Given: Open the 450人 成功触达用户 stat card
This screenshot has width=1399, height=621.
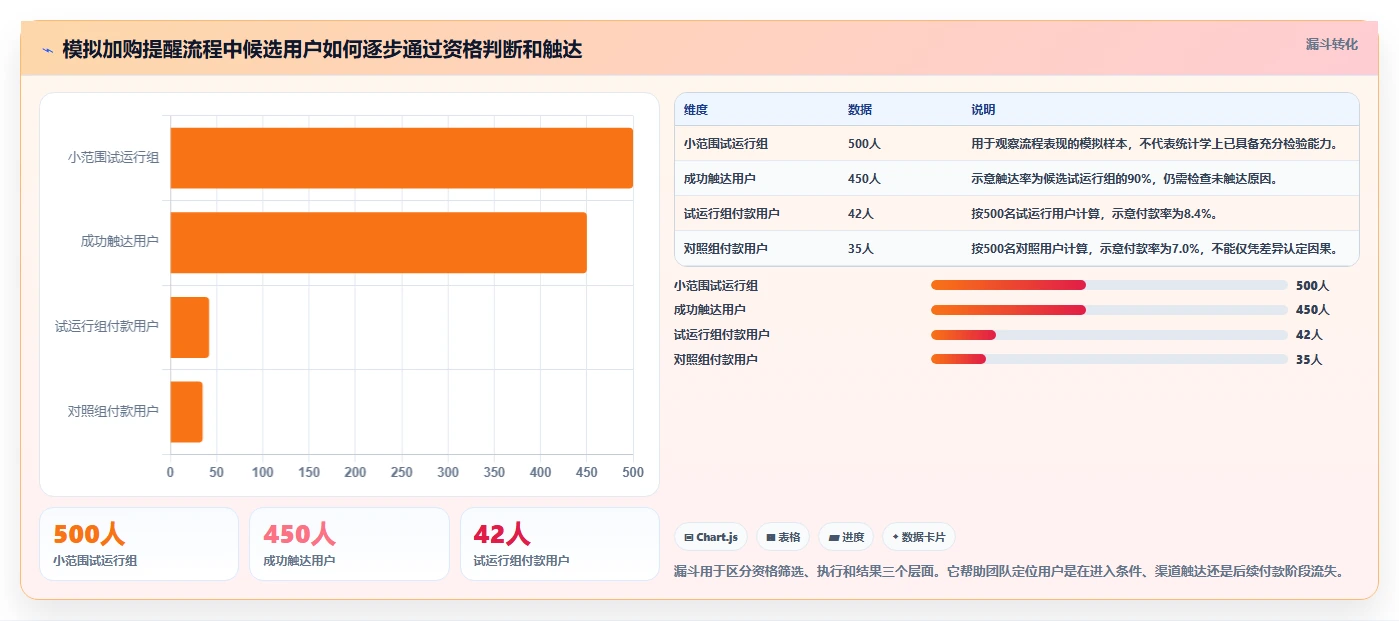Looking at the screenshot, I should [x=349, y=544].
